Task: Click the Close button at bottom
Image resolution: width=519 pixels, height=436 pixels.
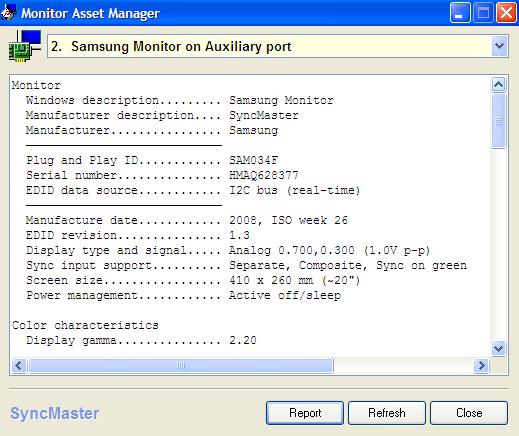Action: pyautogui.click(x=469, y=413)
